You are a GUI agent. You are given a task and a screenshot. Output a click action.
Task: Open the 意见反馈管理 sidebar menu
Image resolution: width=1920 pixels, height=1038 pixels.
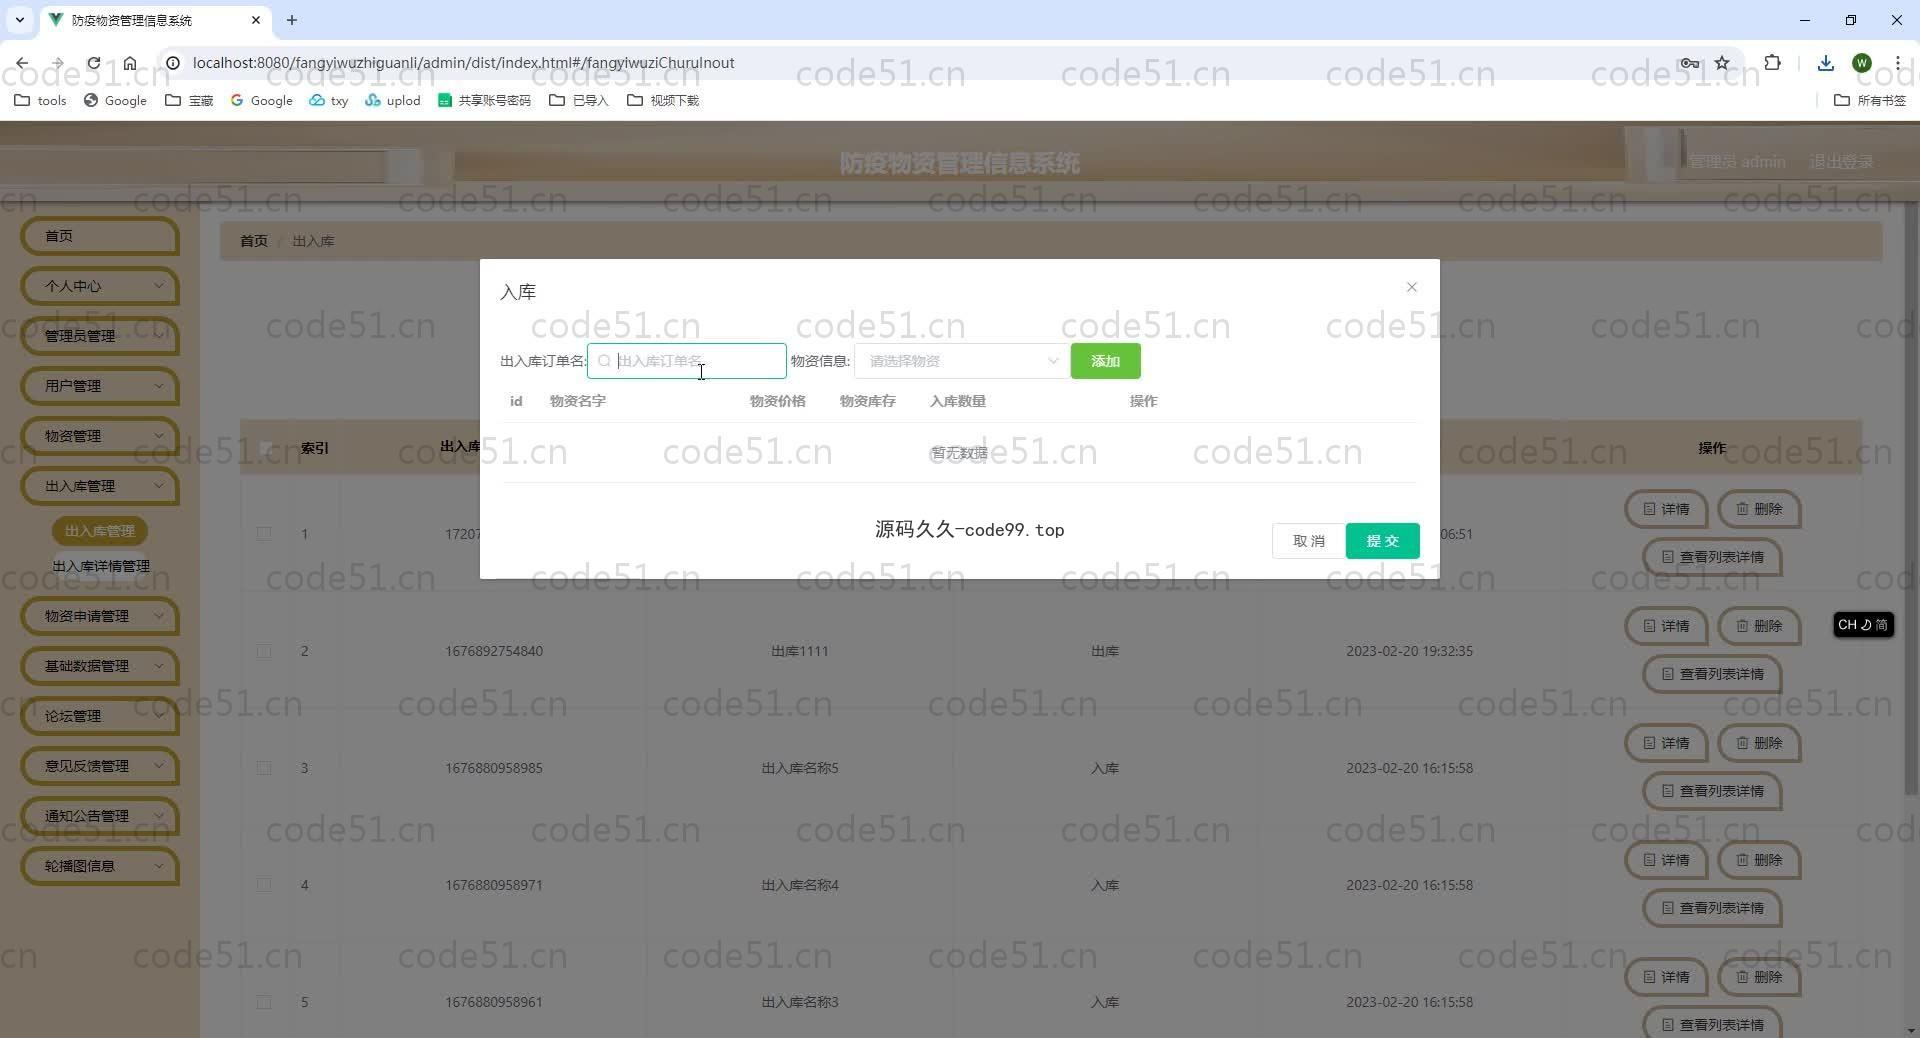pos(99,766)
